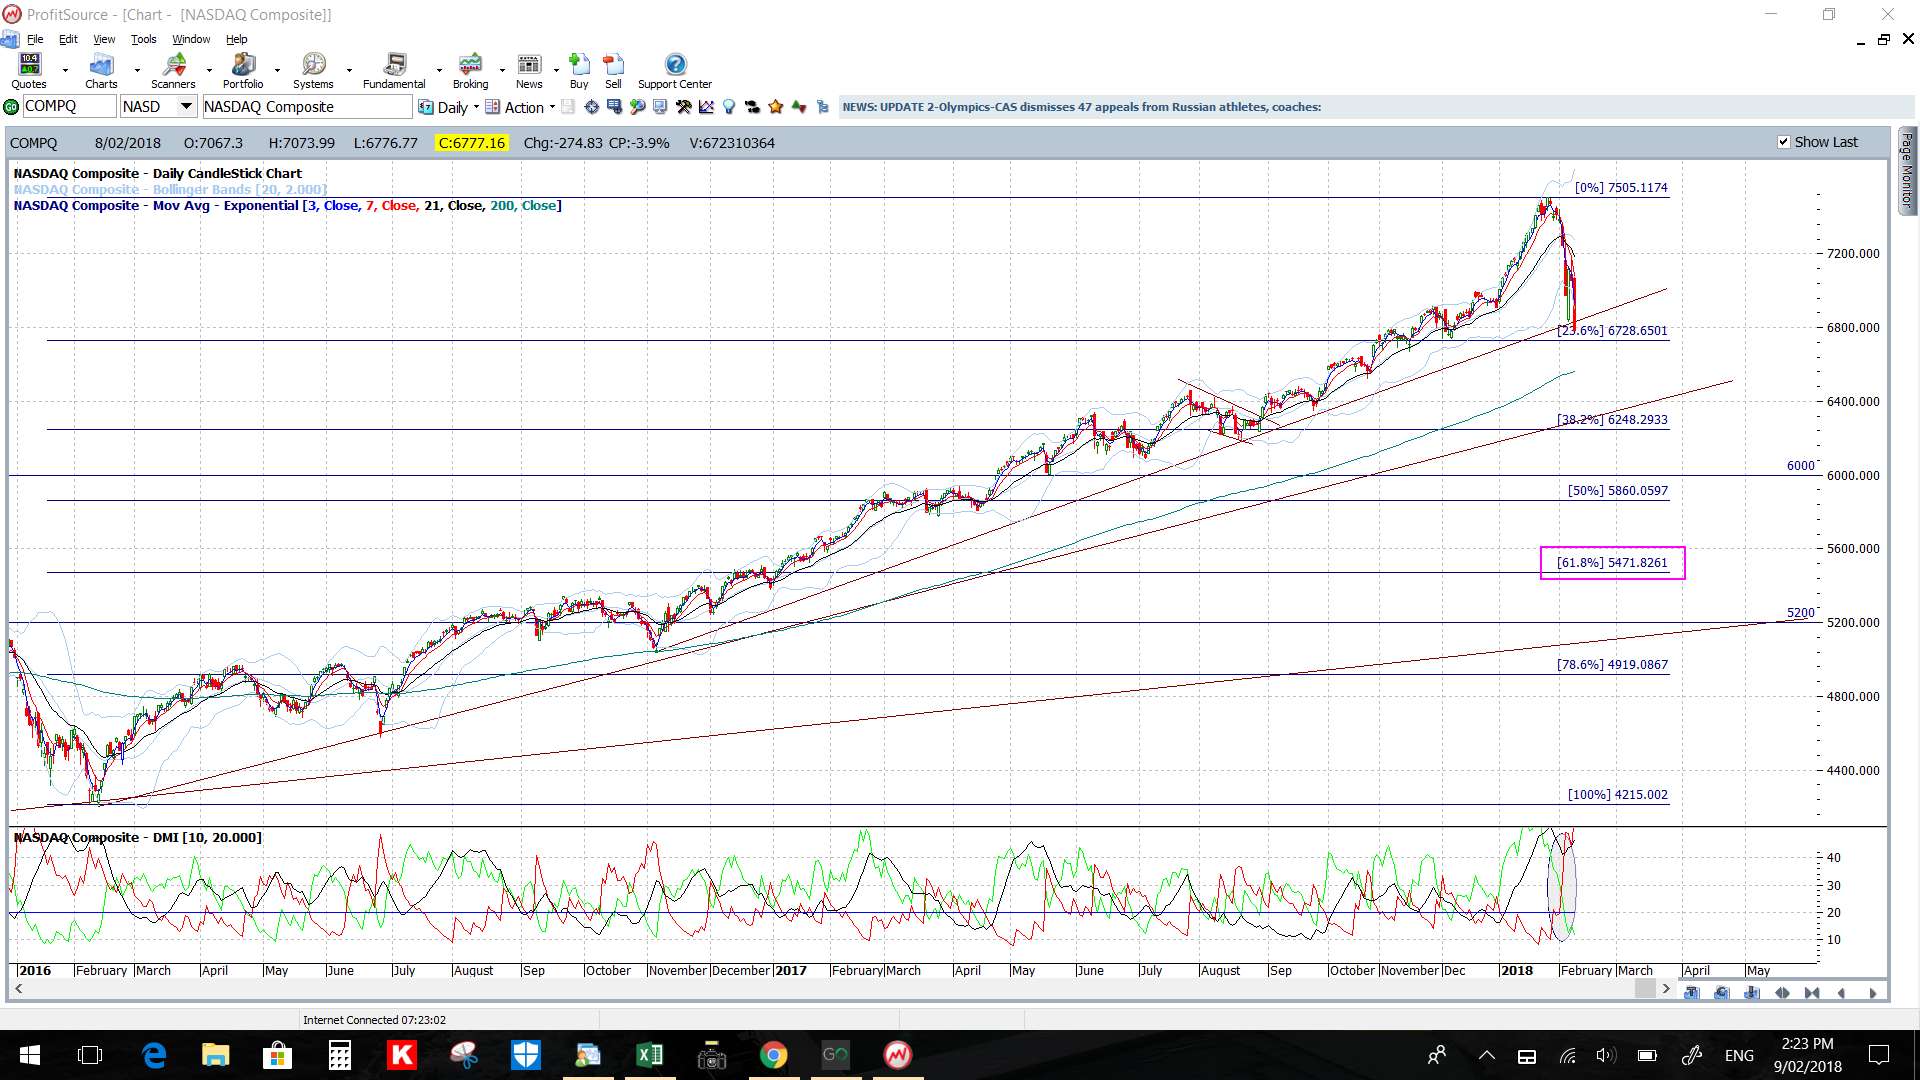Click the green-red arrows icon
Screen dimensions: 1920x1080
click(x=799, y=107)
